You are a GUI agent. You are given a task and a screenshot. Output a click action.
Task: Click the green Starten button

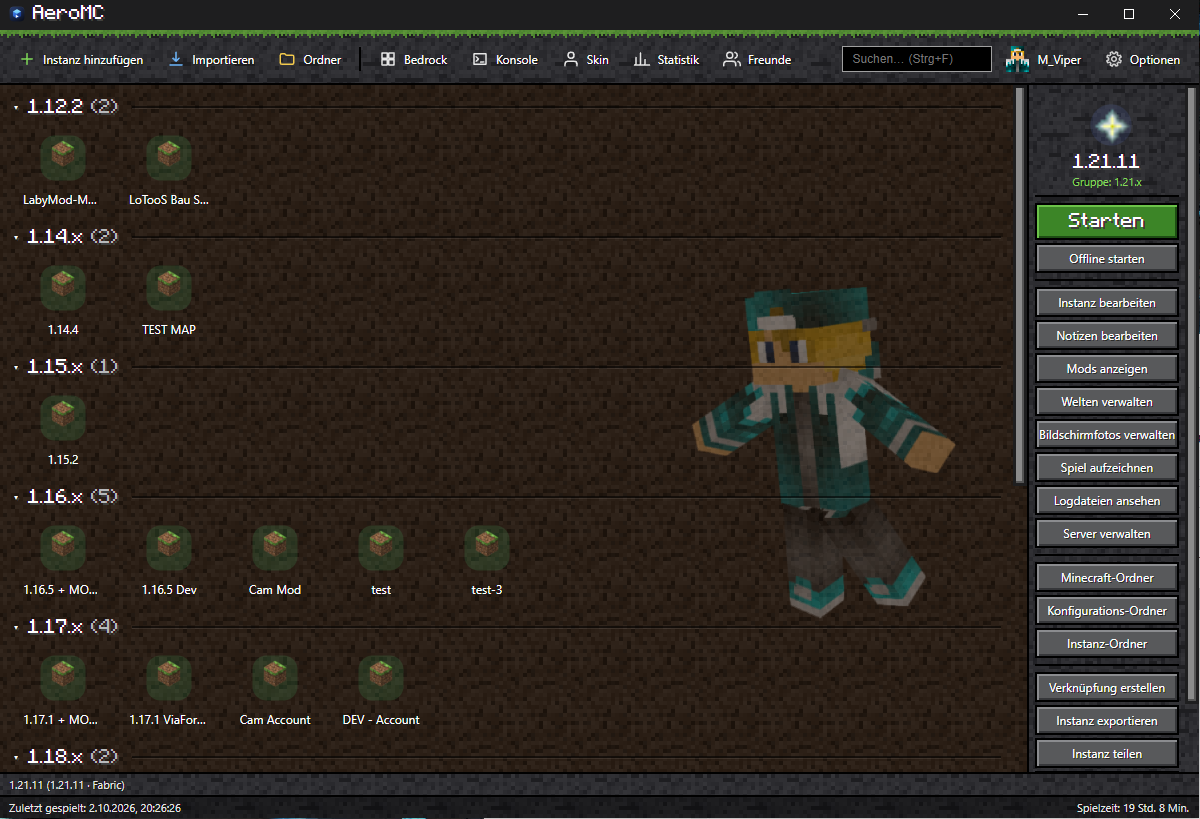pos(1106,221)
